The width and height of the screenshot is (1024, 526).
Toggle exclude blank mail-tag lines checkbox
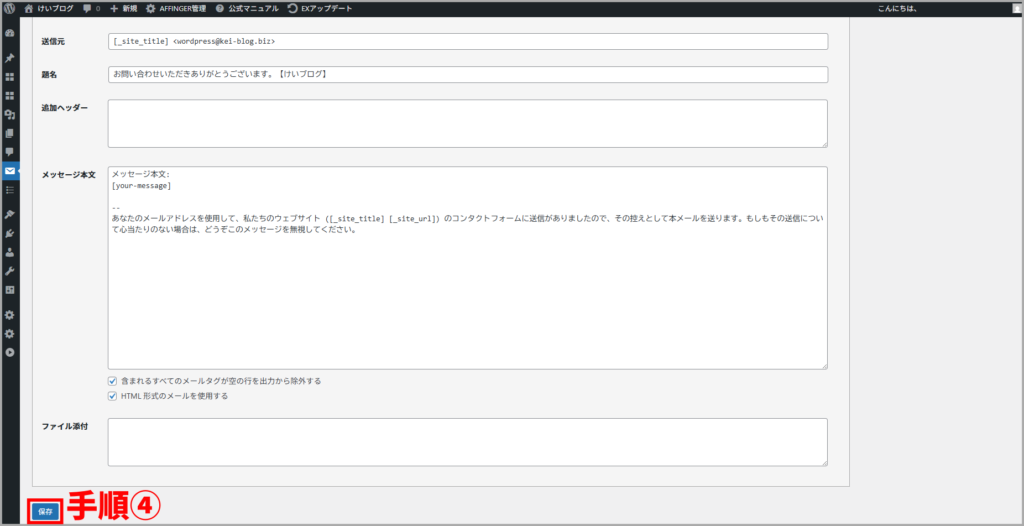[112, 381]
